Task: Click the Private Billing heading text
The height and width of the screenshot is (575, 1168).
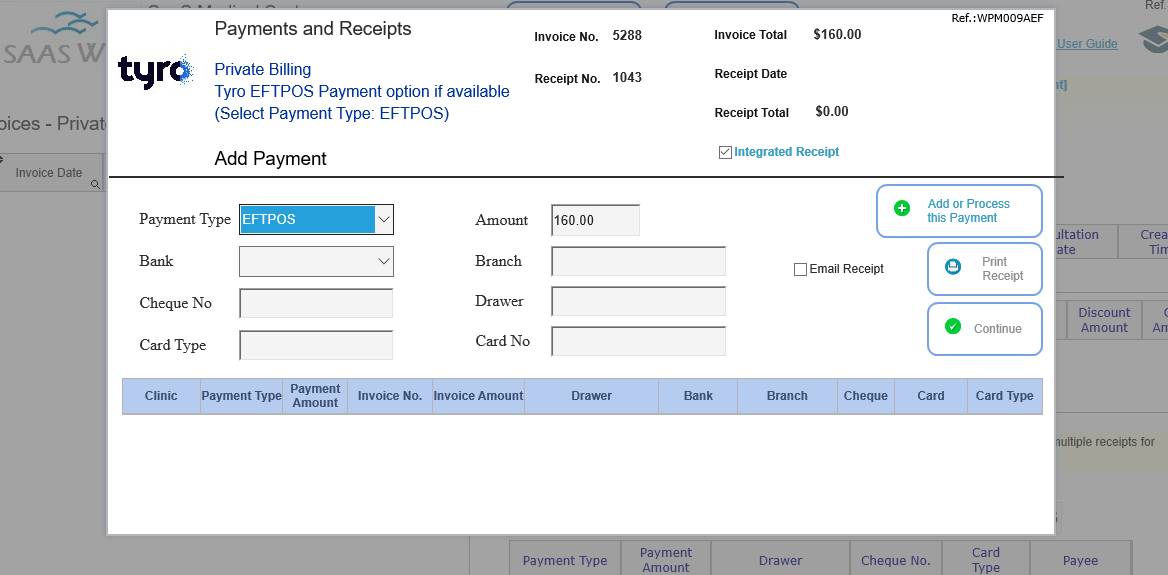Action: tap(263, 70)
